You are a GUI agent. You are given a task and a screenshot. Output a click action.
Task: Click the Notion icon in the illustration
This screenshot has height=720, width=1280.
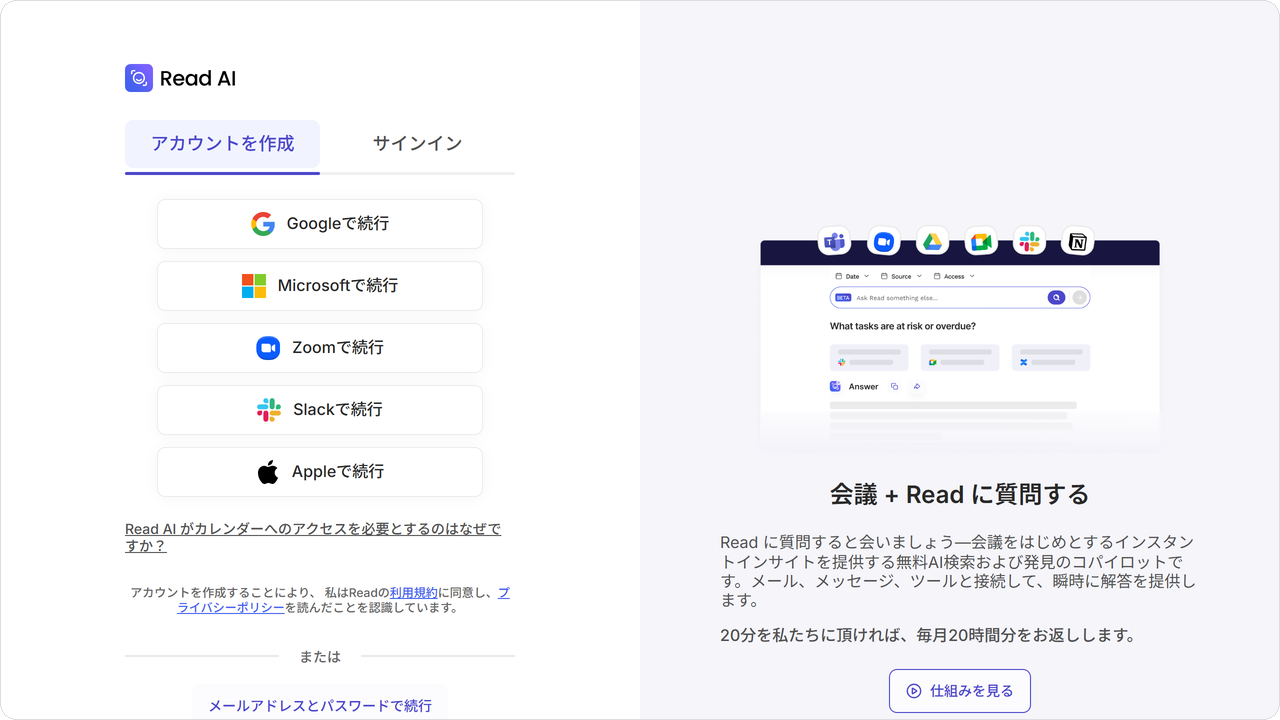point(1078,241)
